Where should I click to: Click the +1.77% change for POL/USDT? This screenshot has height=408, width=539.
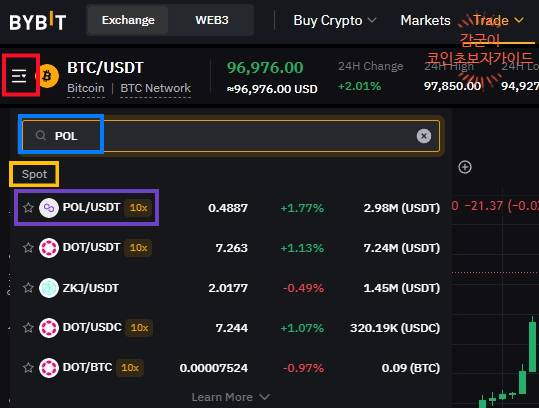click(302, 208)
